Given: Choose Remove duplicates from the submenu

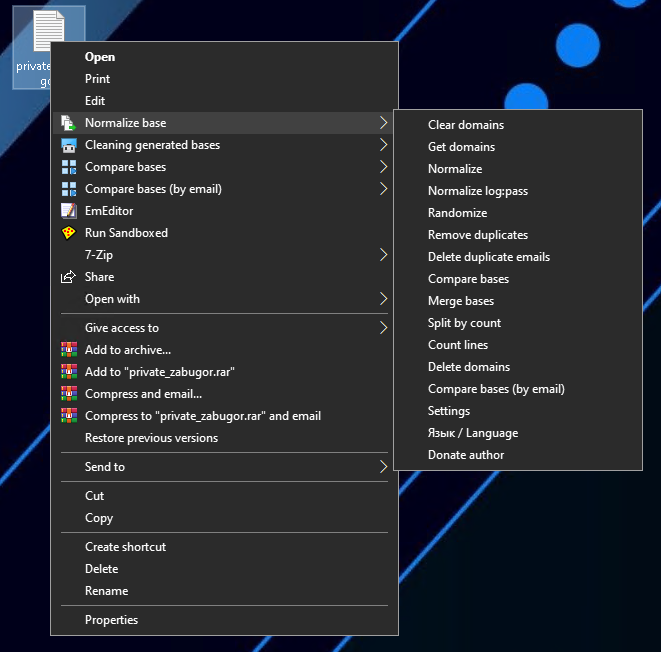Looking at the screenshot, I should (x=477, y=235).
